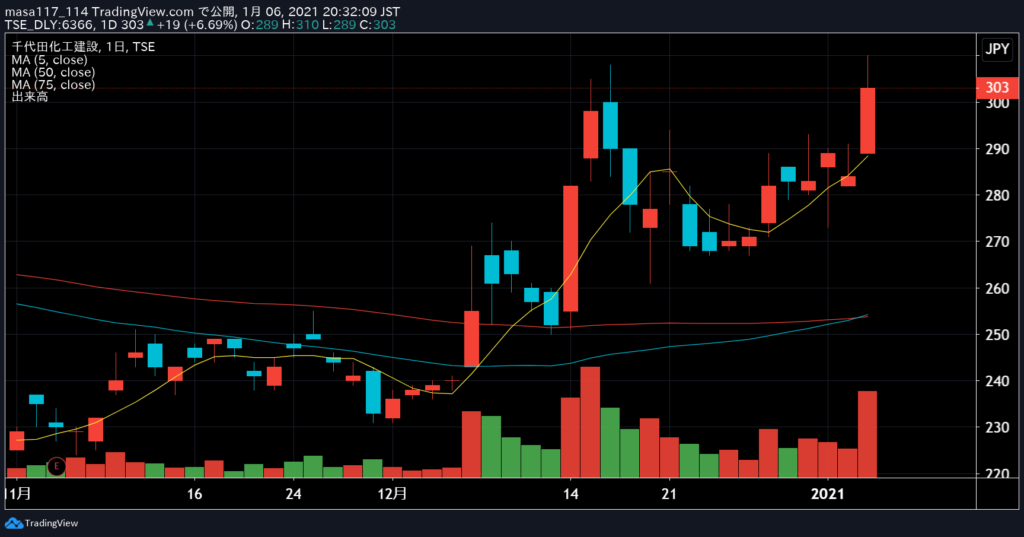Click the 230 price level on scale

(997, 427)
